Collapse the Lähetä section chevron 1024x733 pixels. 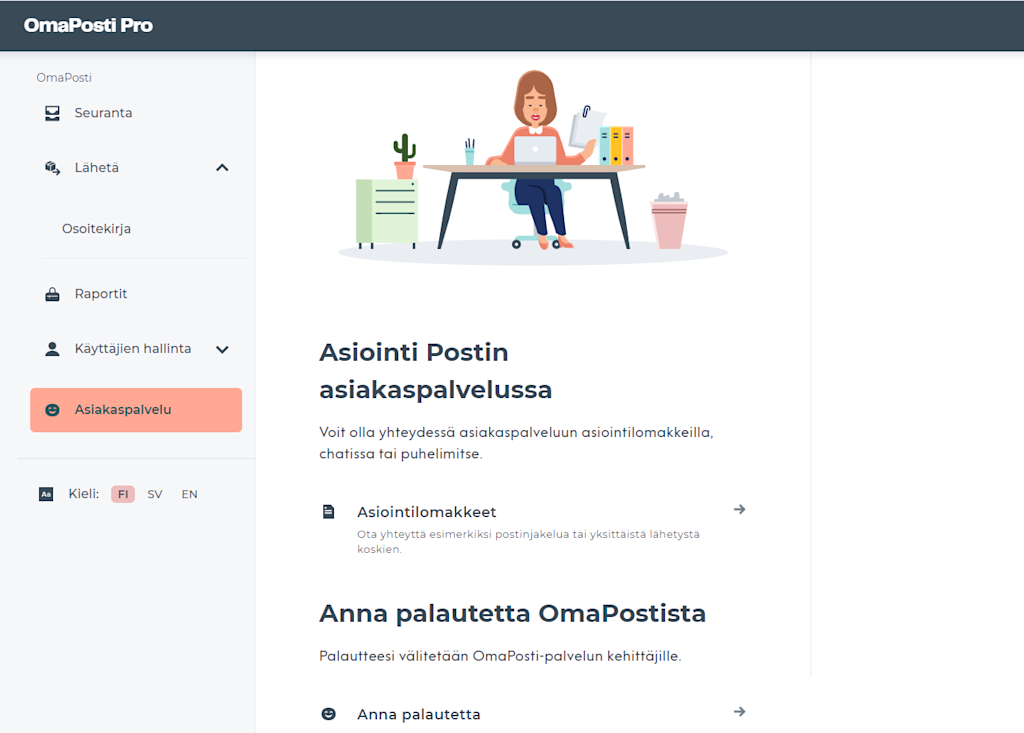(222, 168)
